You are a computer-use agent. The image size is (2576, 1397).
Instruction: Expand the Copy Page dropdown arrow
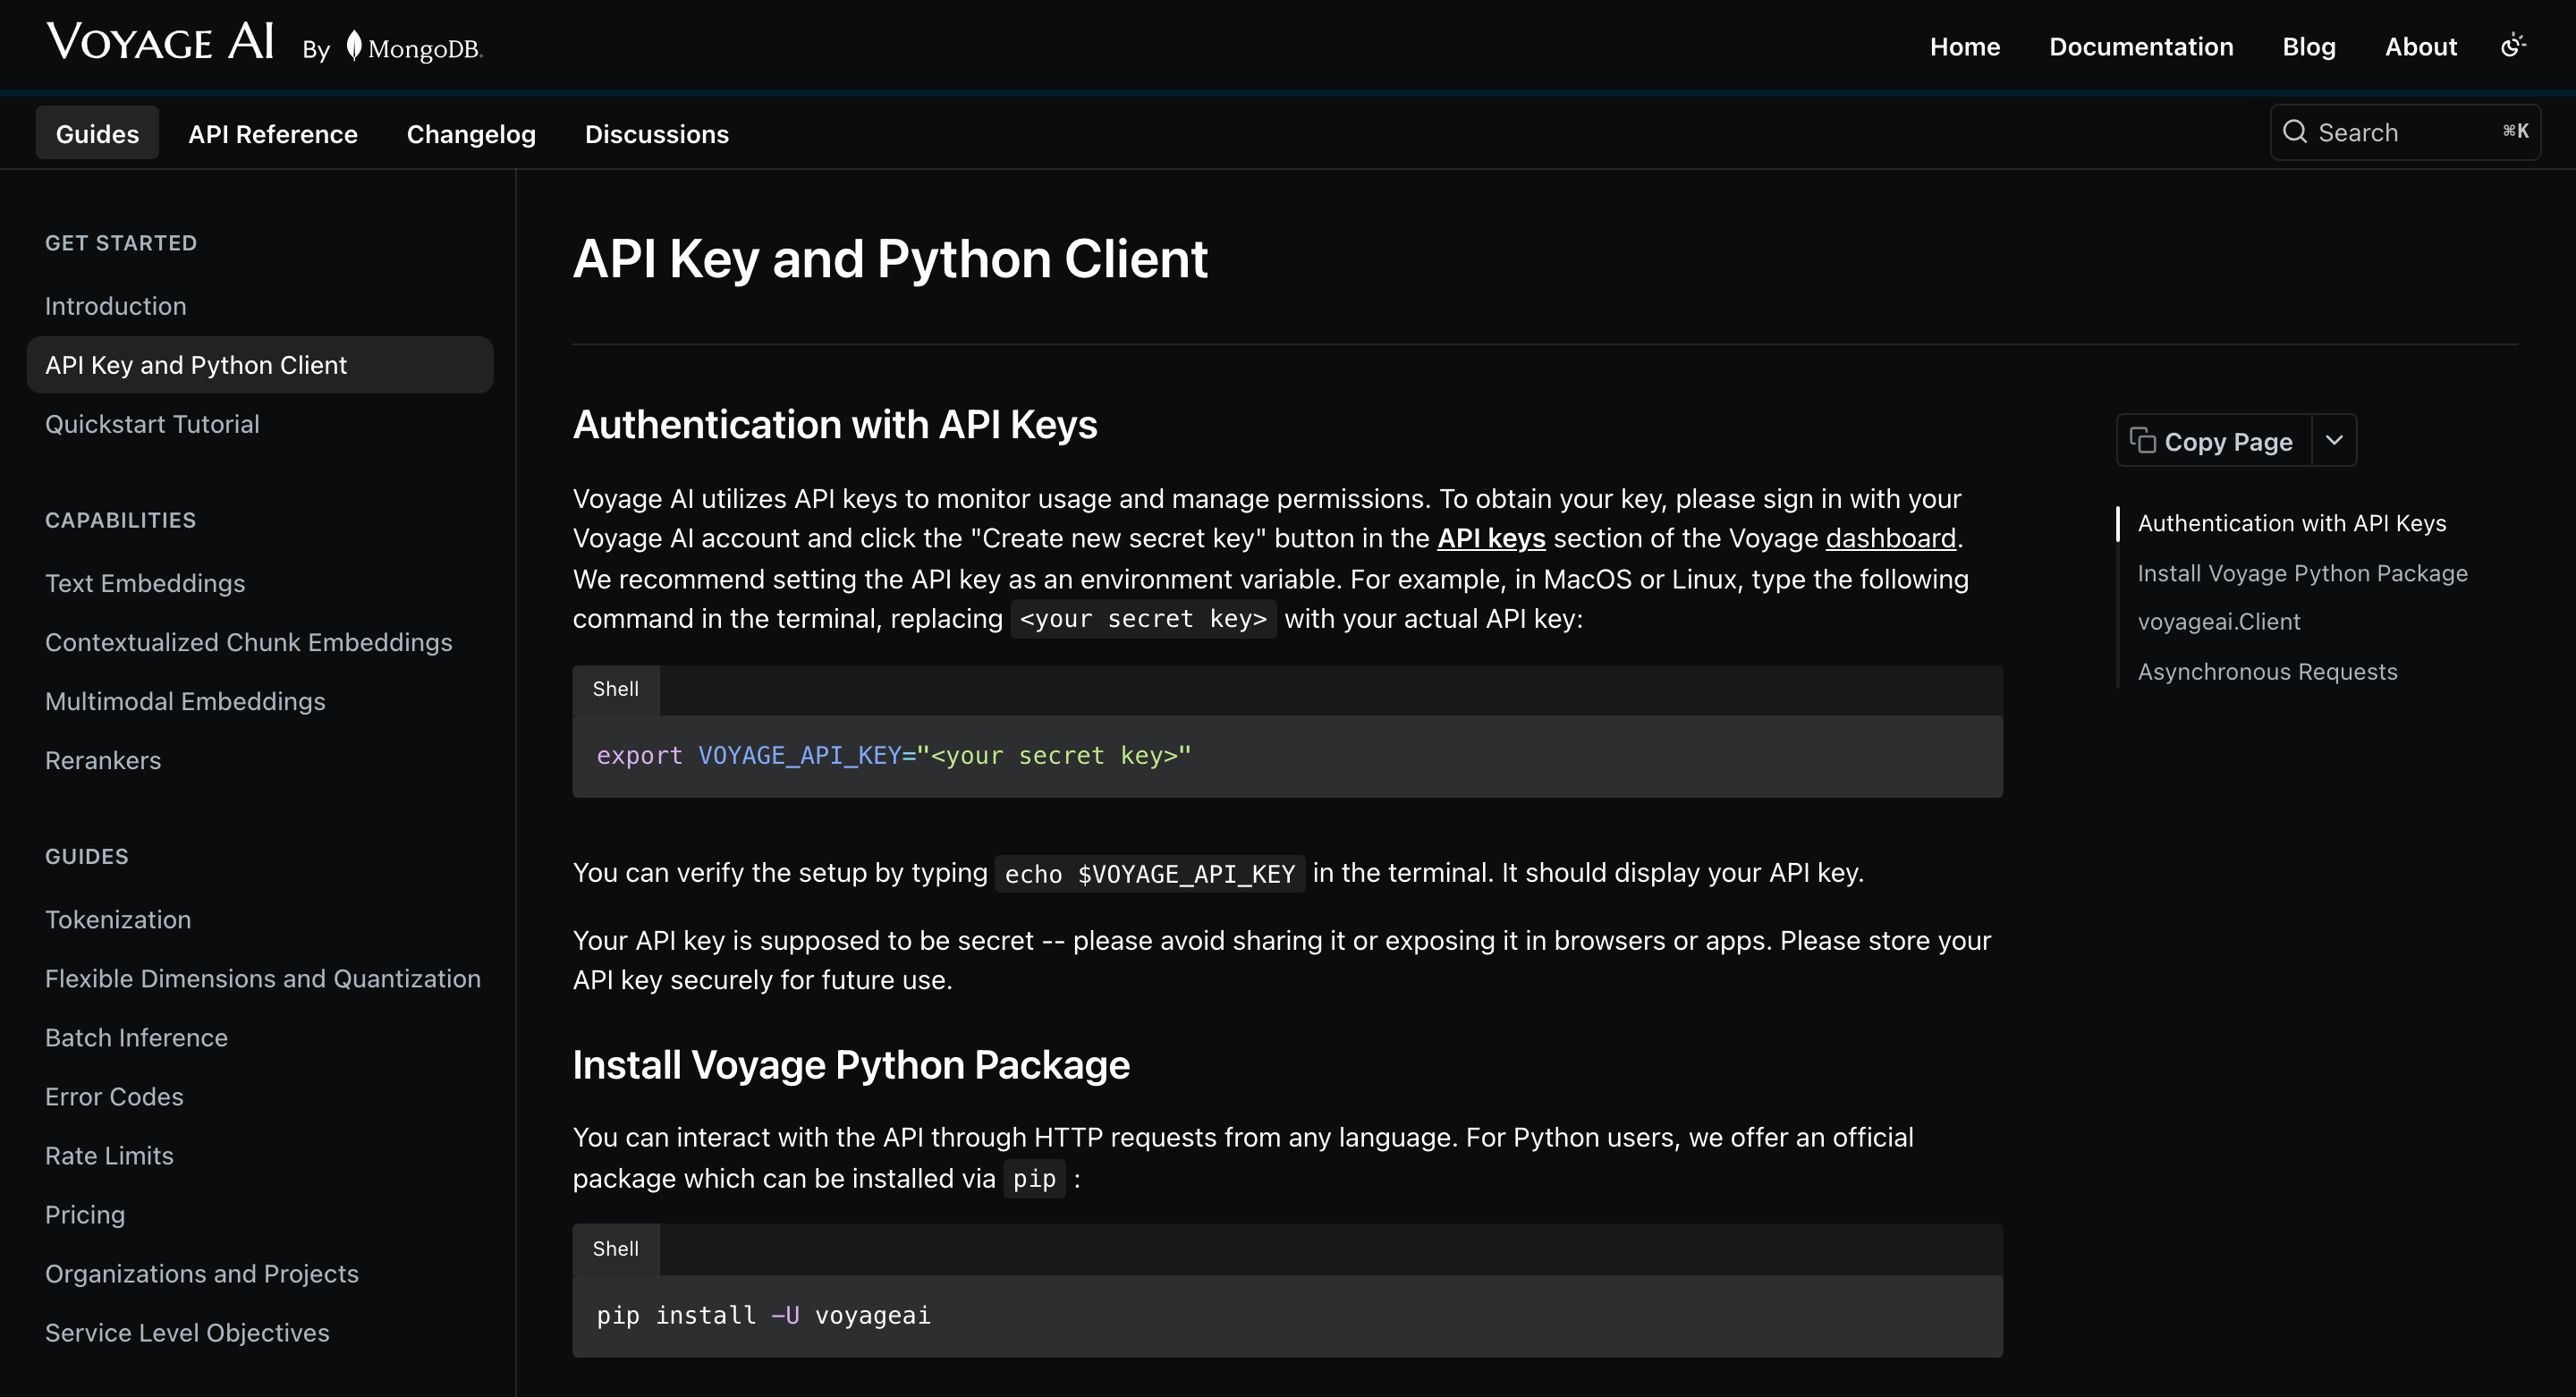tap(2334, 440)
